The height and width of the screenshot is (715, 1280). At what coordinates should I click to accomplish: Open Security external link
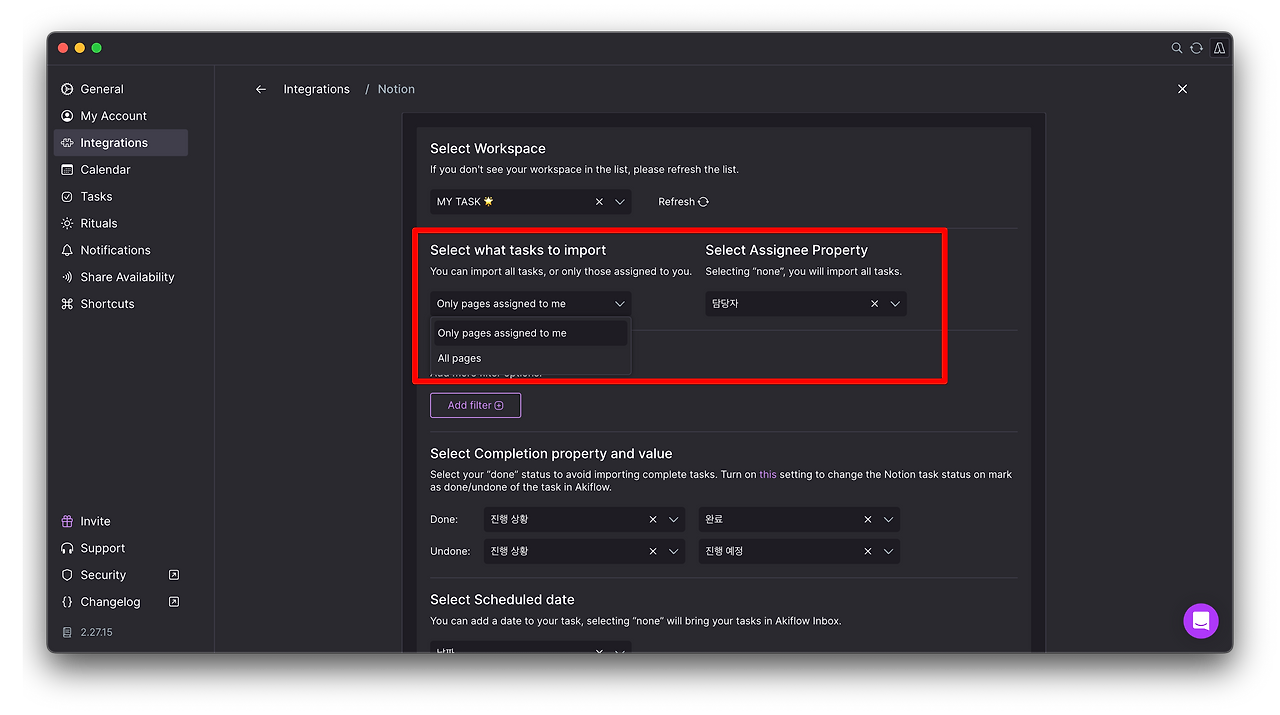coord(121,575)
